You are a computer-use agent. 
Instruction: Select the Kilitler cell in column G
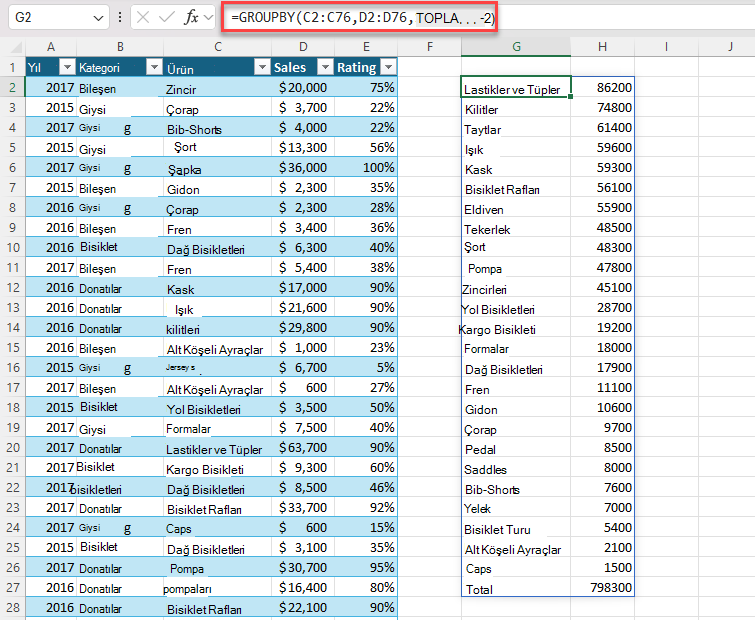[x=516, y=108]
